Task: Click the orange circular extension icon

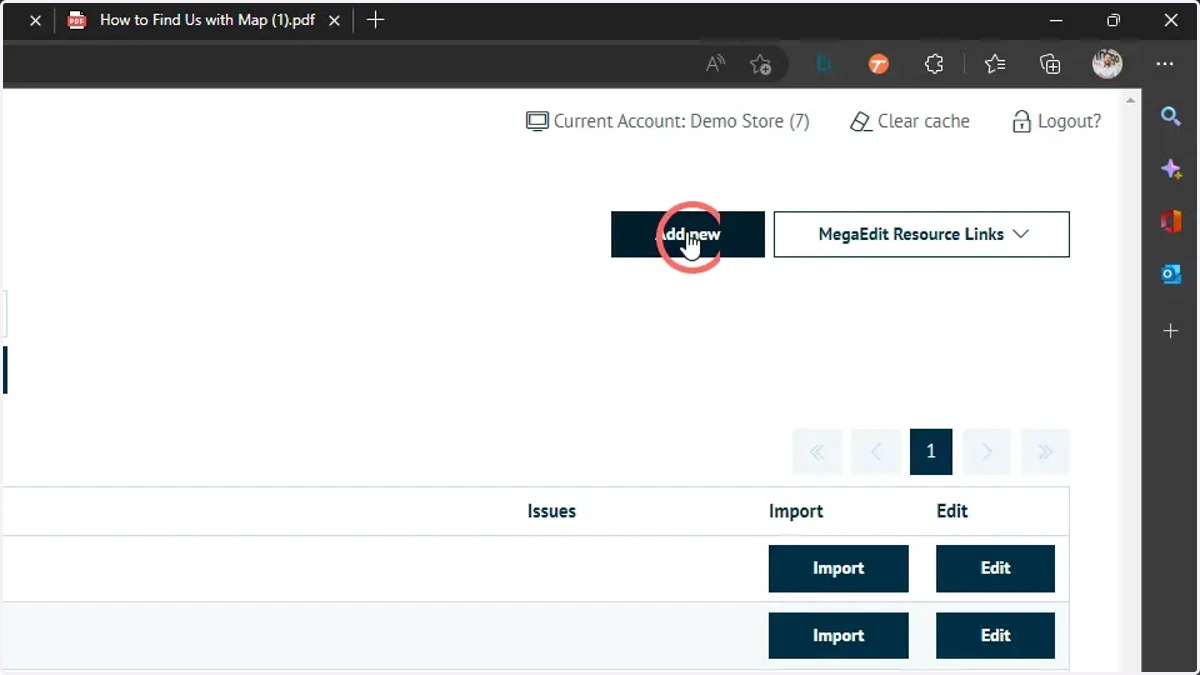Action: (878, 64)
